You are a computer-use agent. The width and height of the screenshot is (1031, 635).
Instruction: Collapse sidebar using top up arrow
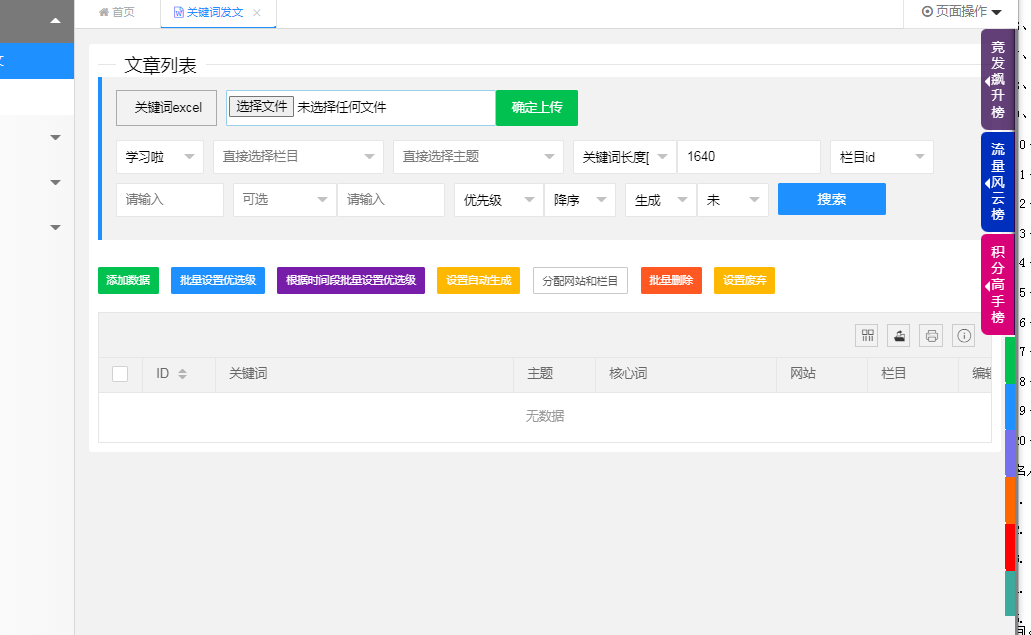coord(56,20)
